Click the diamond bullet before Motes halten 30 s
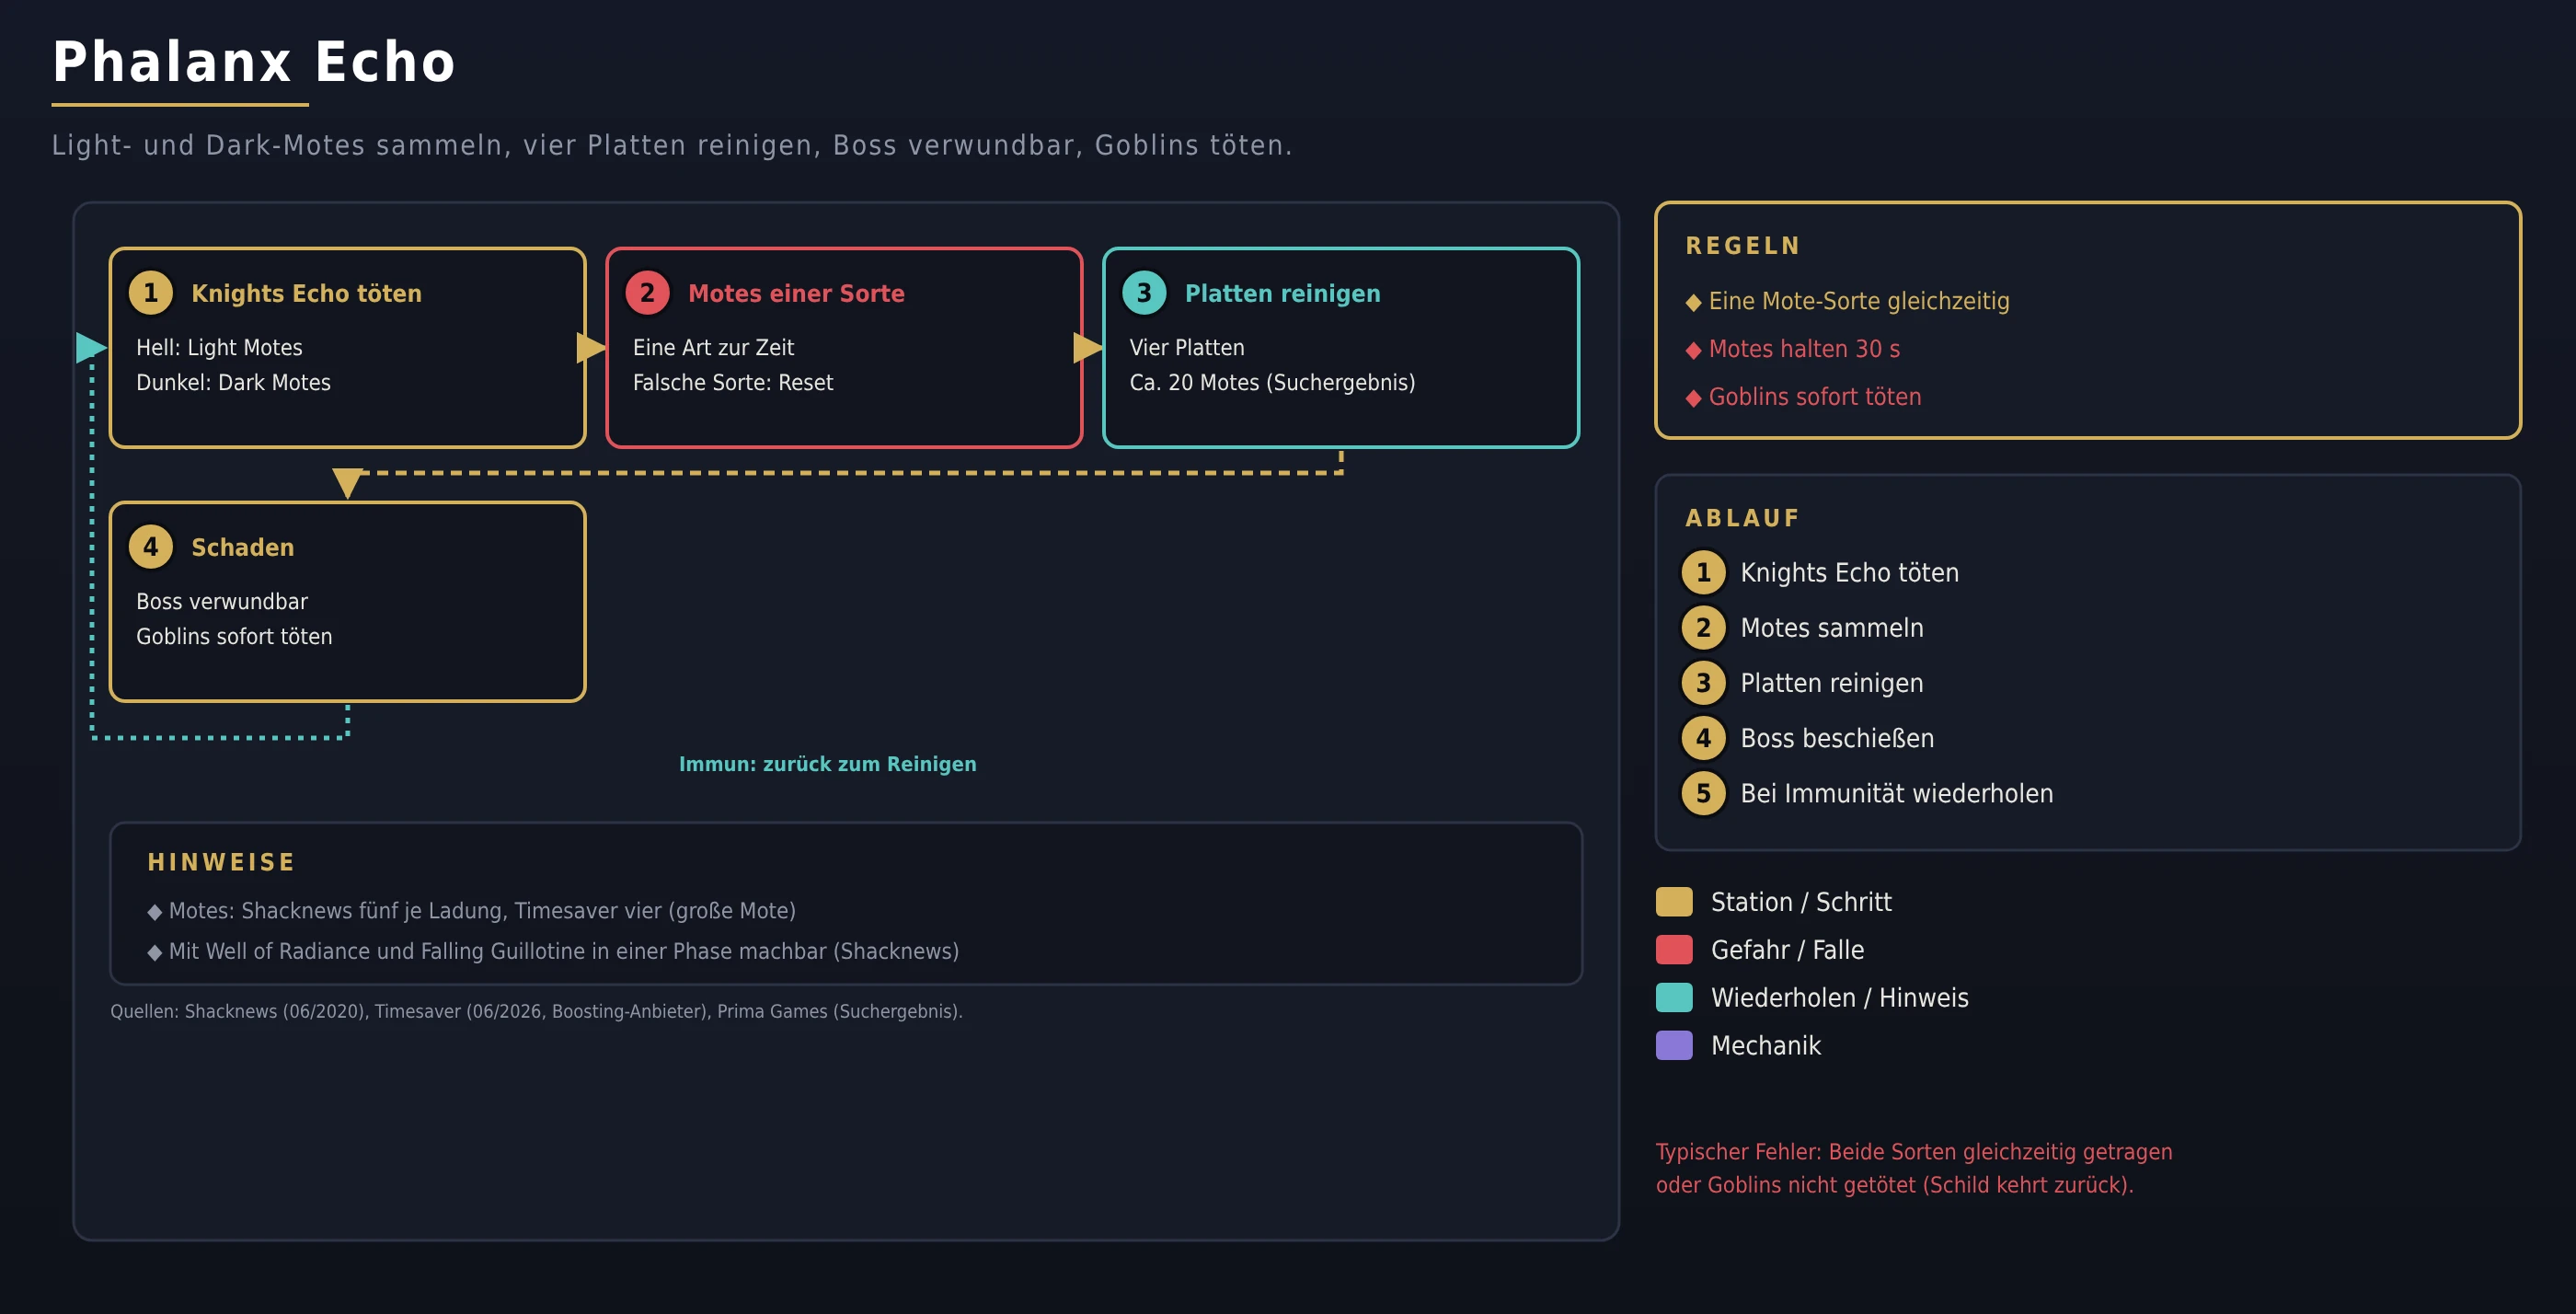 pyautogui.click(x=1693, y=351)
